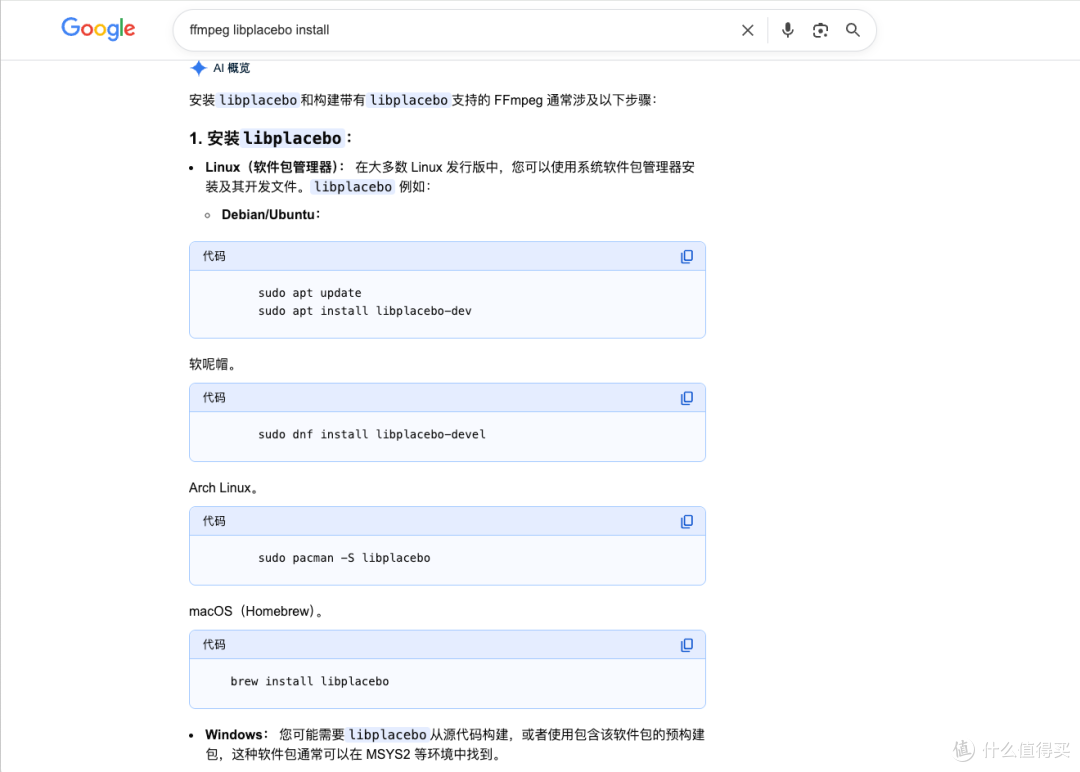Click the 'macOS（Homebrew）。' label
The width and height of the screenshot is (1080, 772).
(256, 612)
